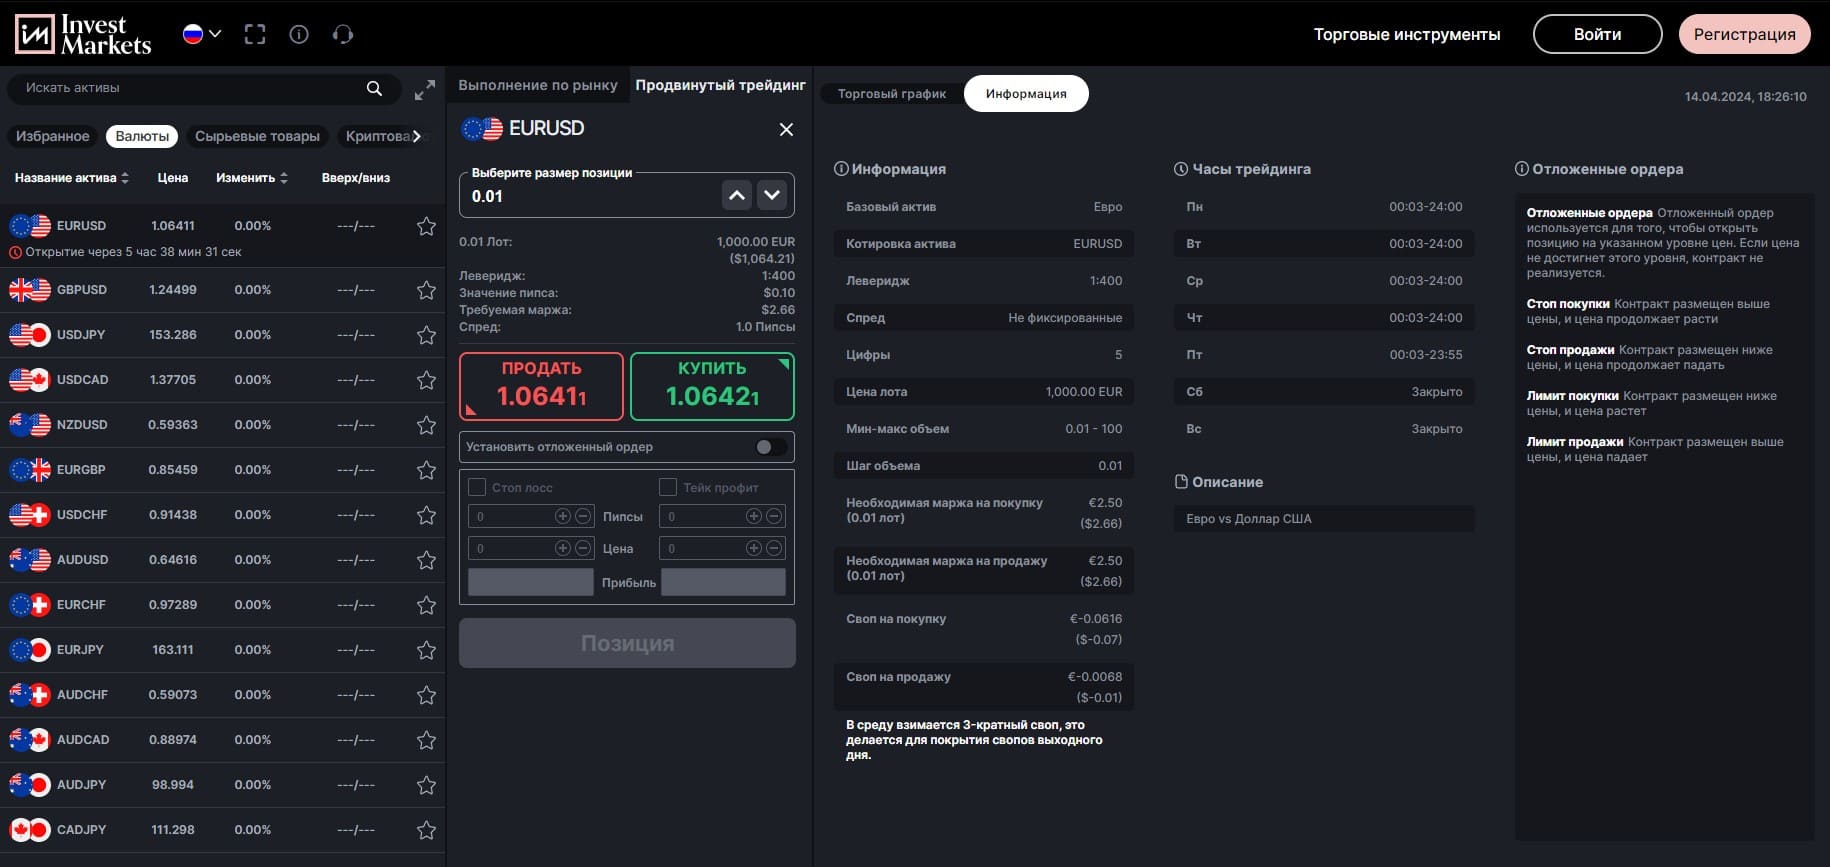Click the Описание document icon
The image size is (1830, 867).
[1181, 482]
